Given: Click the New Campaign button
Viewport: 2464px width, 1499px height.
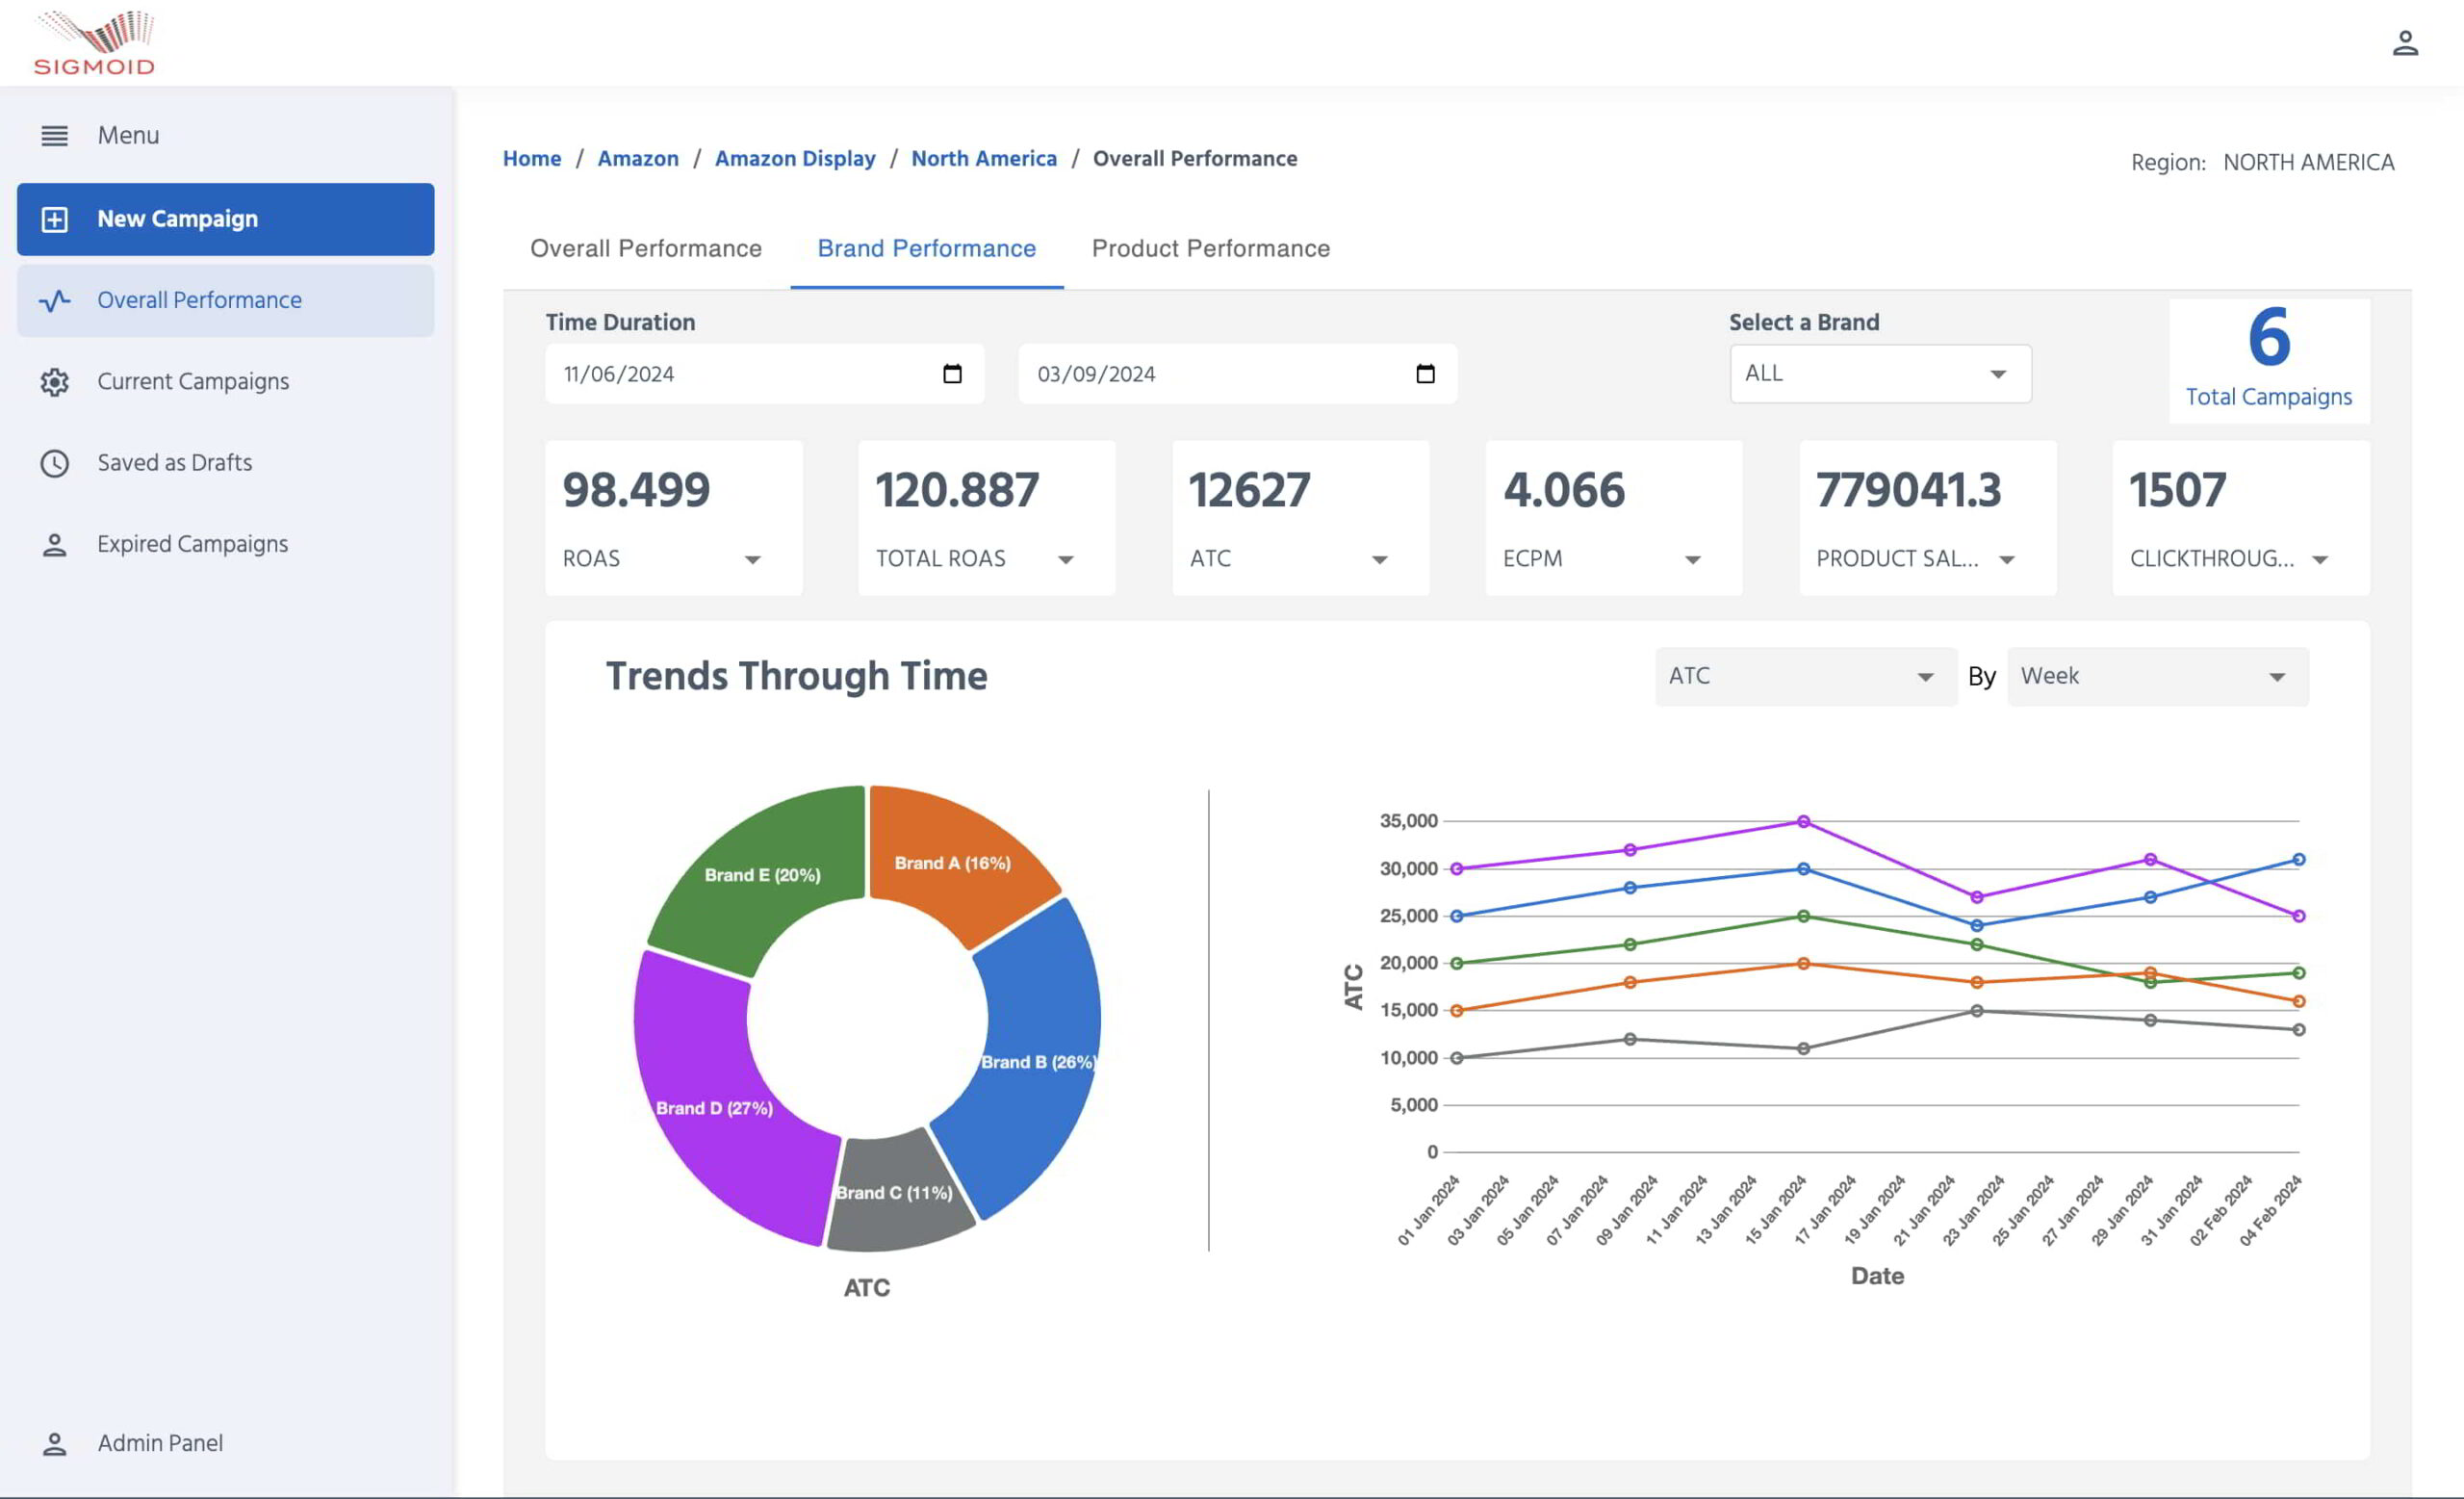Looking at the screenshot, I should click(225, 219).
